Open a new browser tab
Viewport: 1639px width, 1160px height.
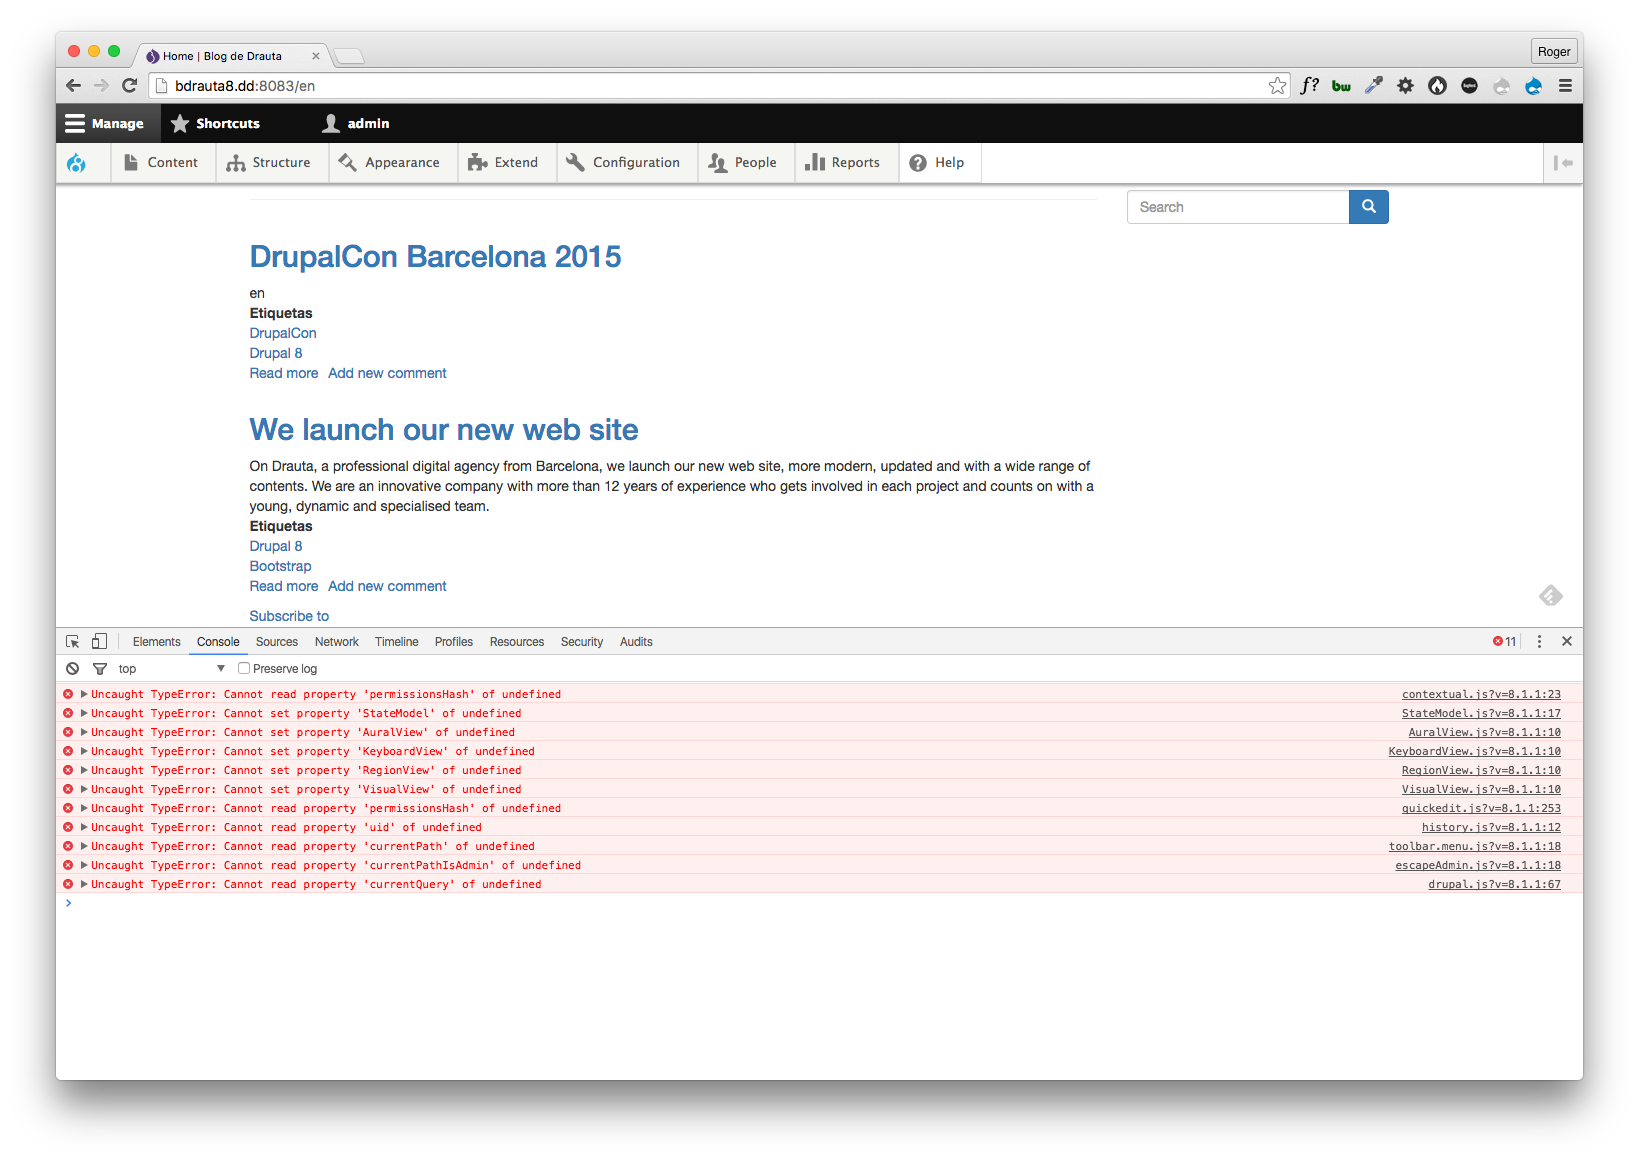(348, 56)
